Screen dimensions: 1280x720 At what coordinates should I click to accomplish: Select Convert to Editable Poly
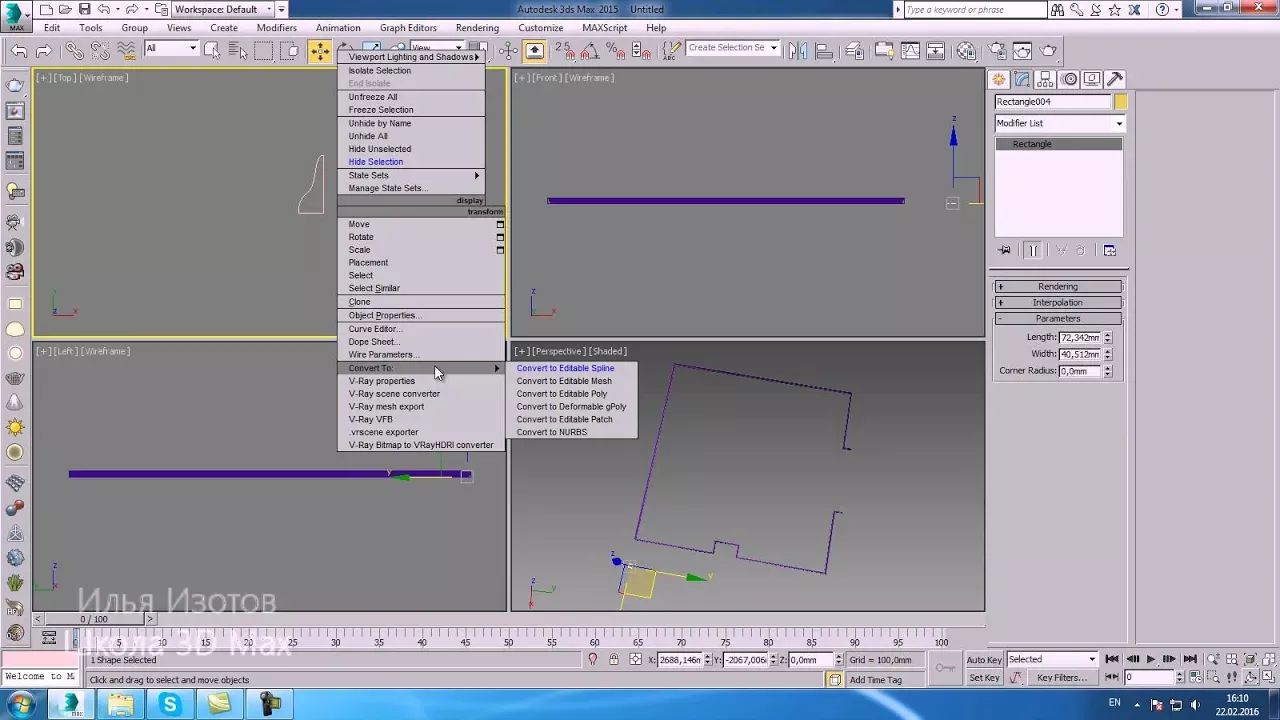click(x=561, y=394)
